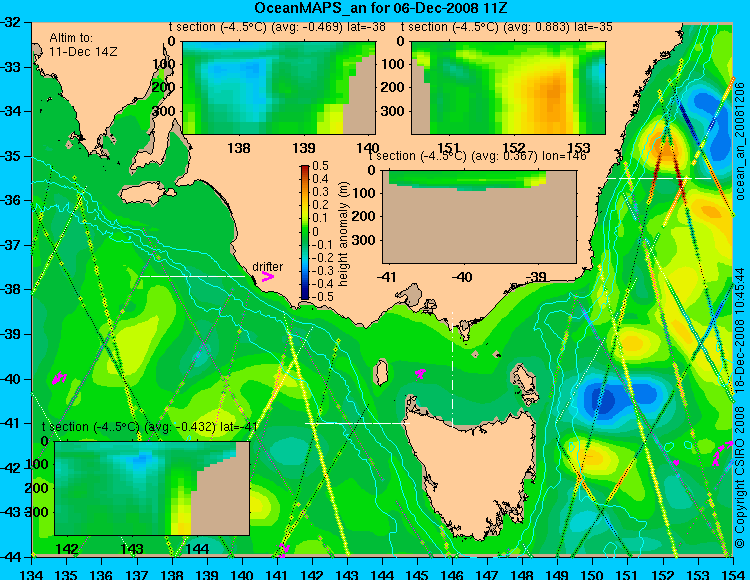The width and height of the screenshot is (750, 580).
Task: Click the -44 latitude axis label
Action: 11,557
